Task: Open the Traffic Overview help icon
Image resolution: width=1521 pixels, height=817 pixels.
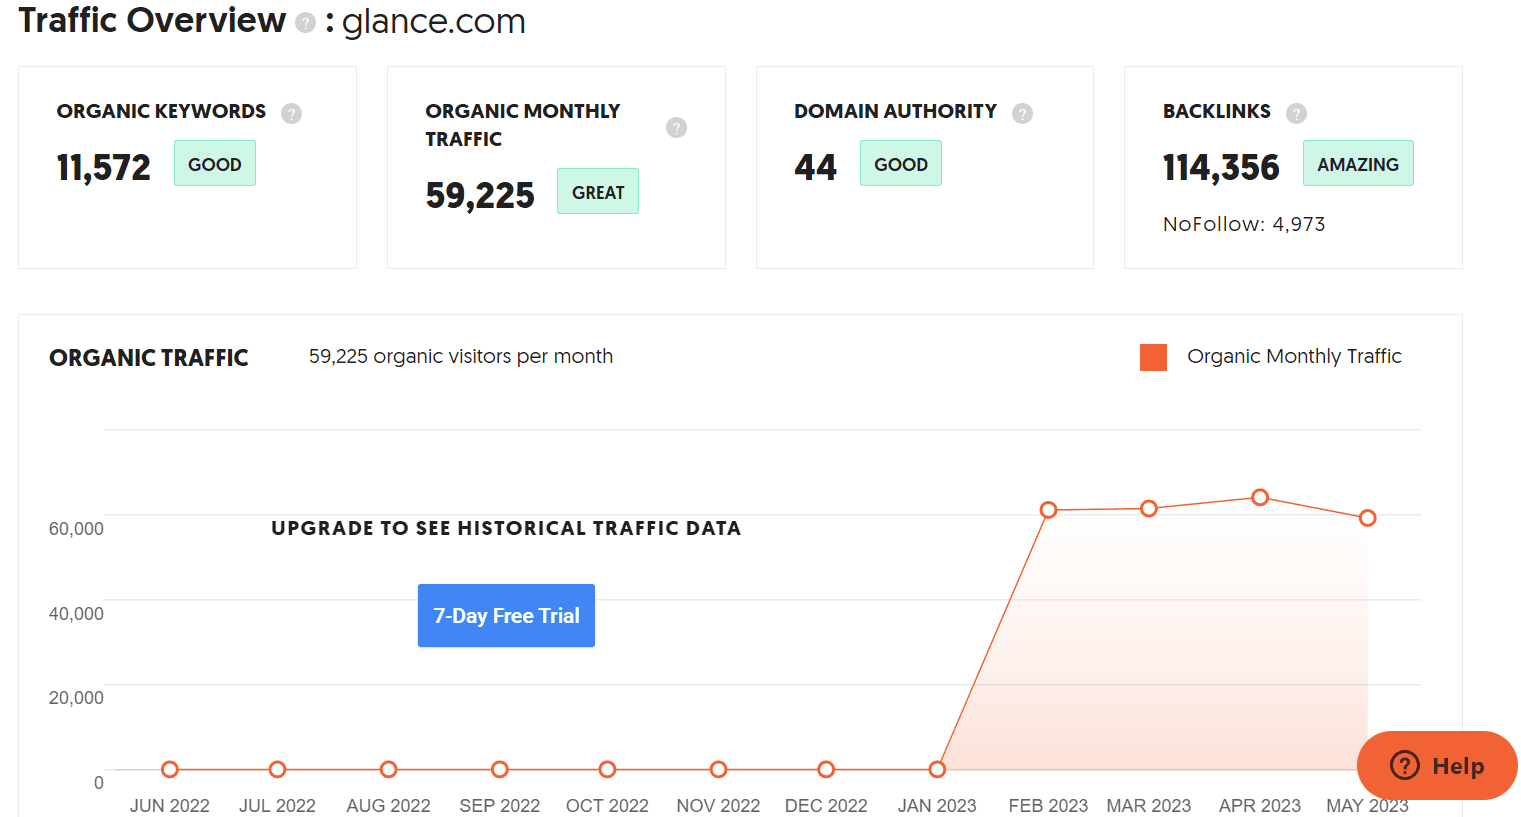Action: point(303,21)
